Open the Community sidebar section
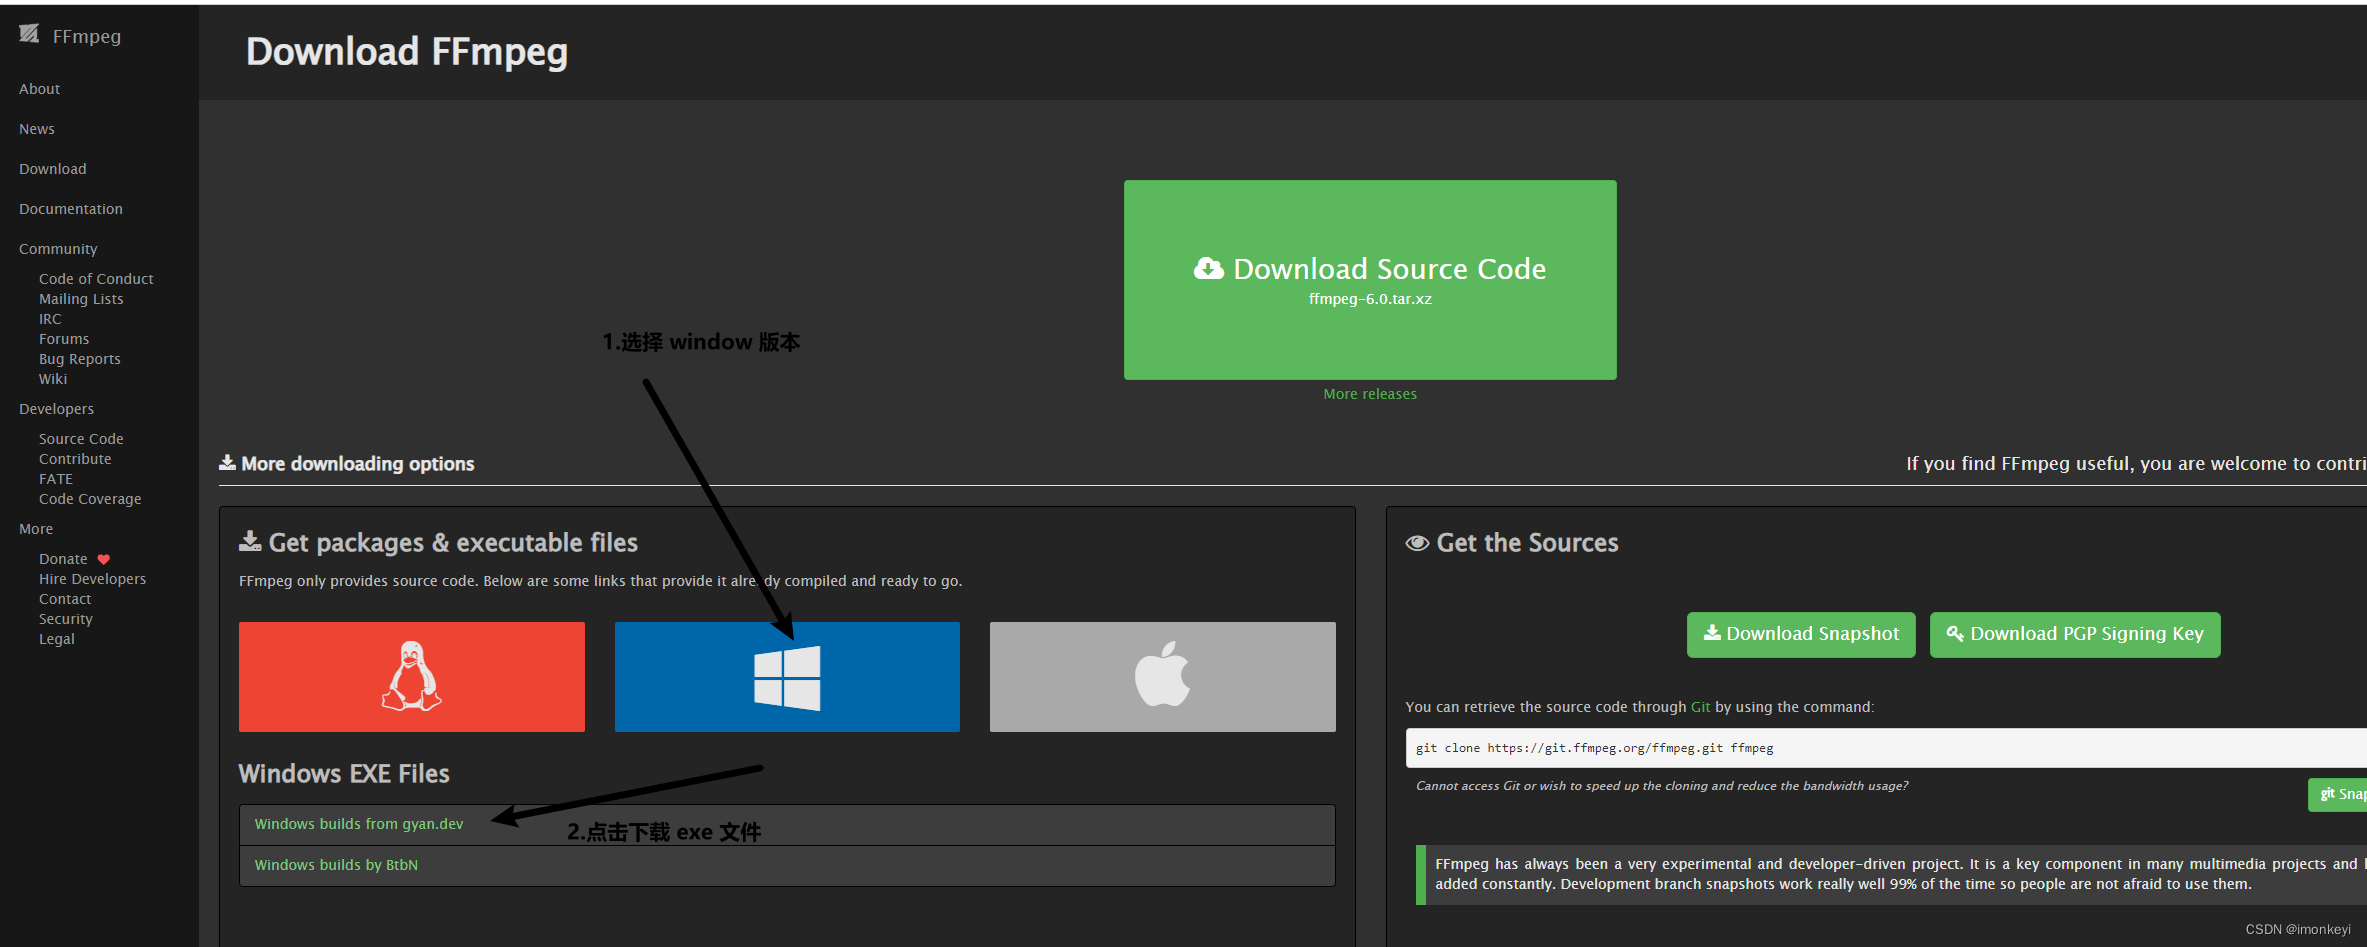 (58, 249)
